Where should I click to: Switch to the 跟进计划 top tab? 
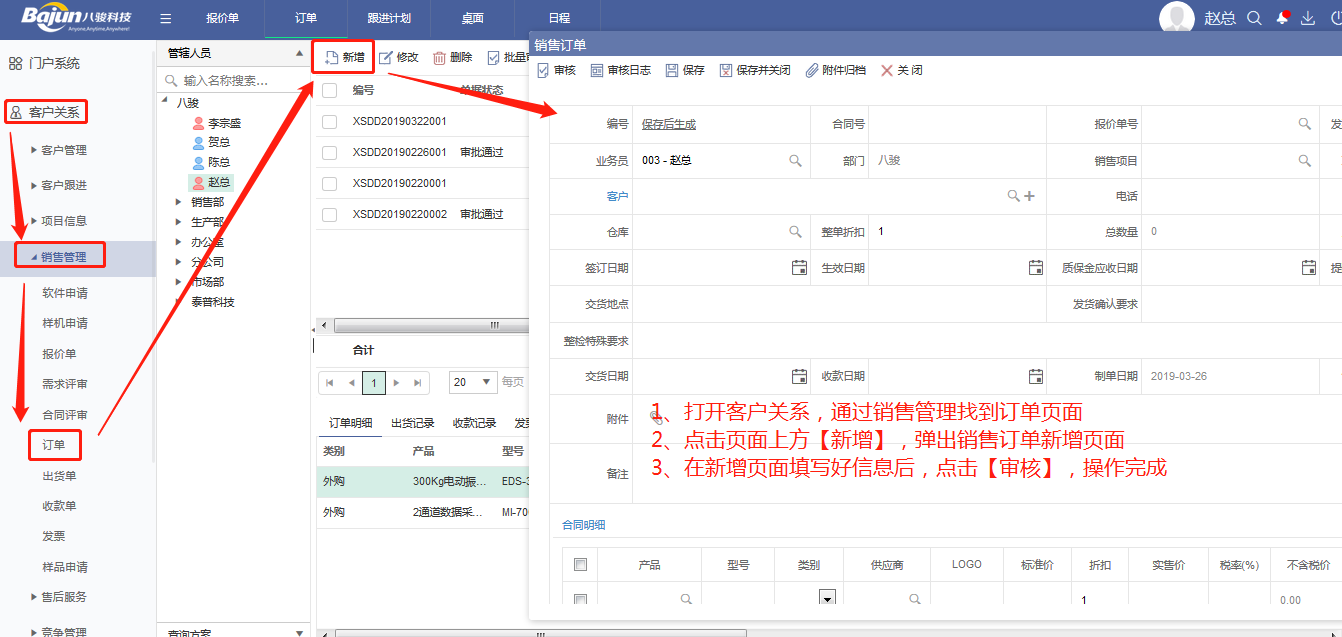point(387,18)
